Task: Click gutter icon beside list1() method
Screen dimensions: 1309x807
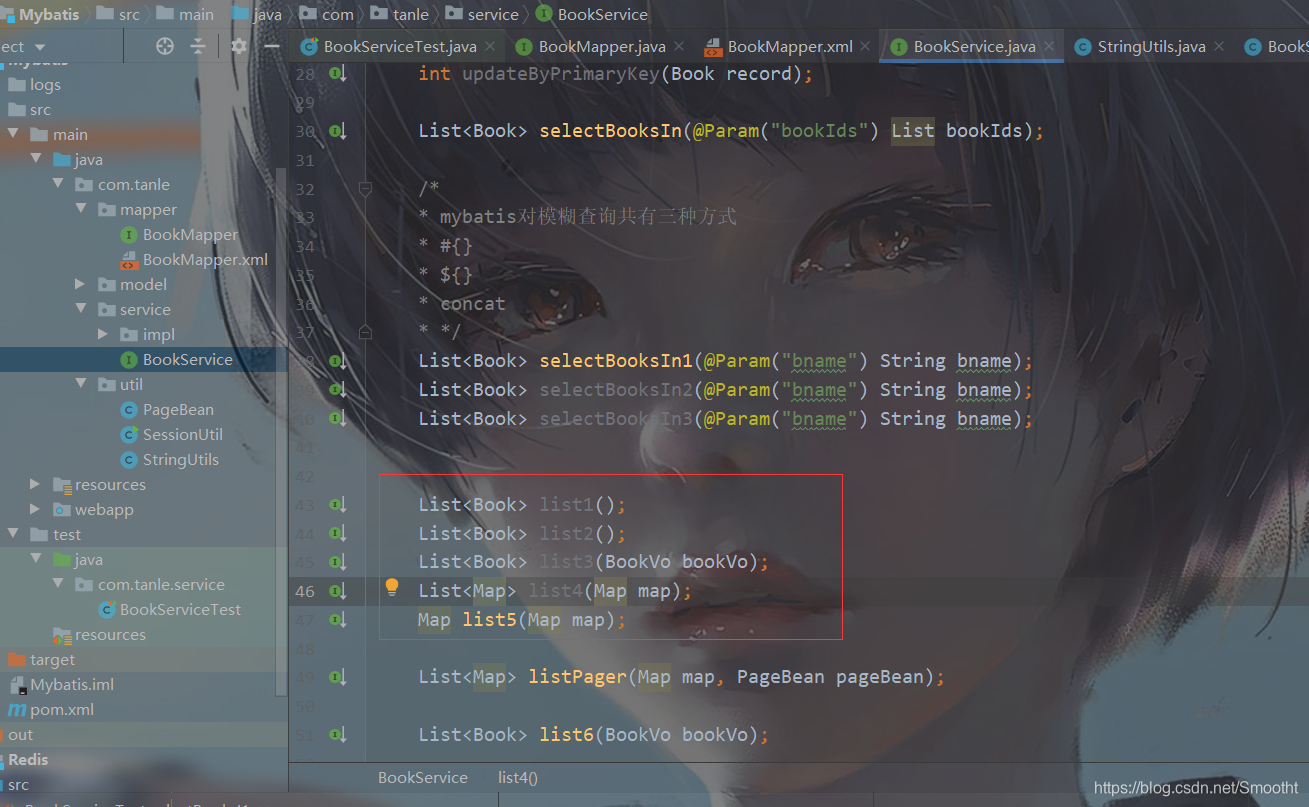Action: 338,505
